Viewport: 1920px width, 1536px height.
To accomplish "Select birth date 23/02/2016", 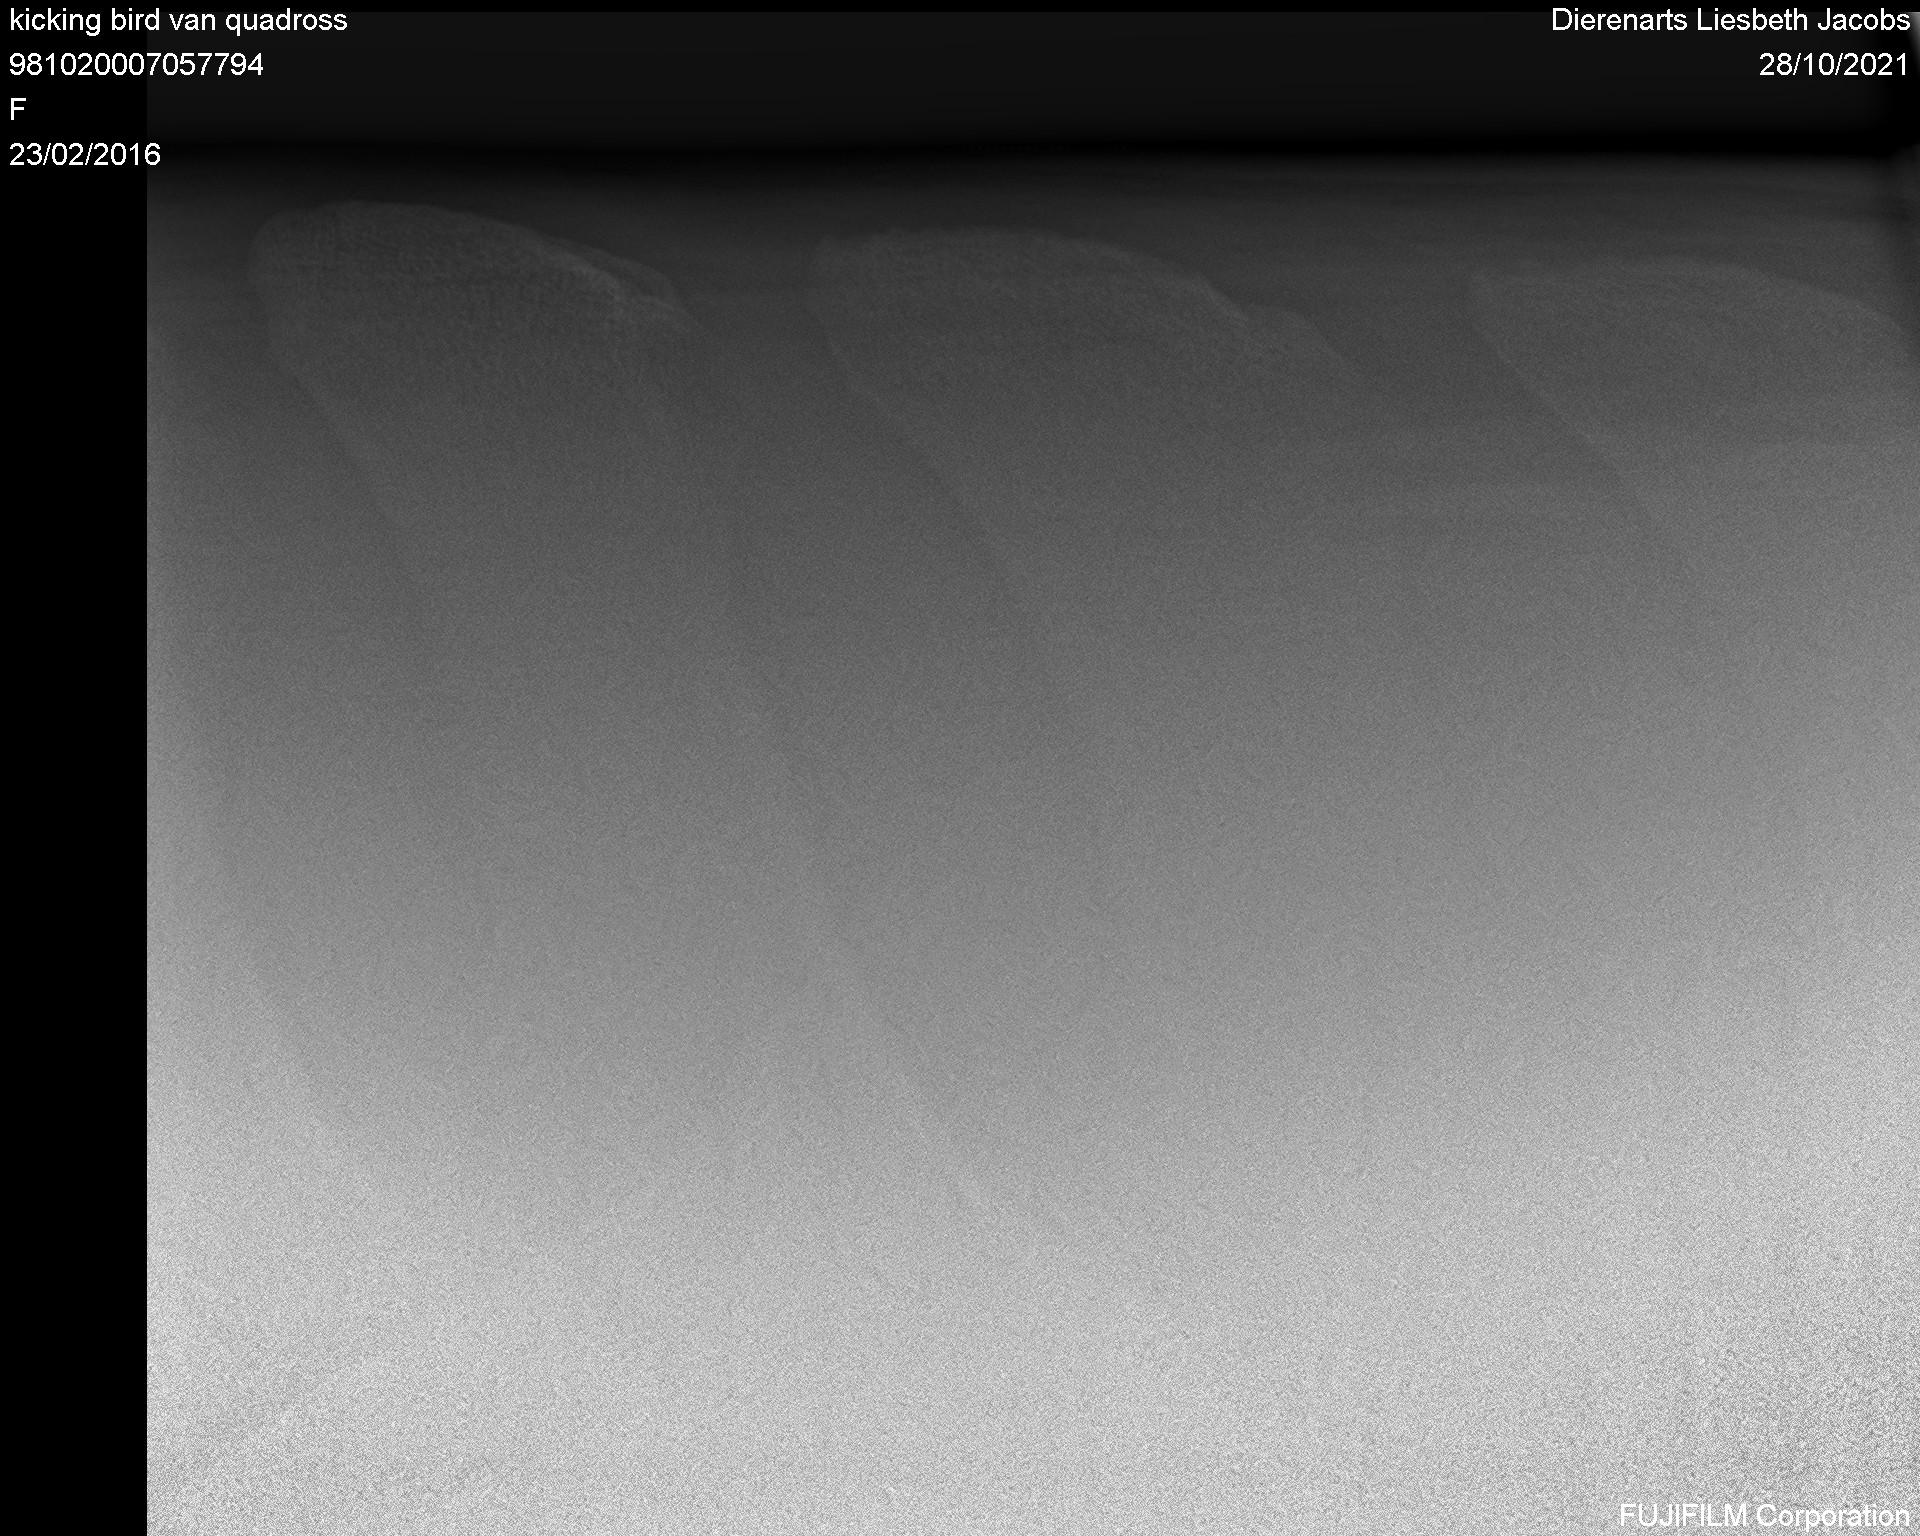I will 85,154.
